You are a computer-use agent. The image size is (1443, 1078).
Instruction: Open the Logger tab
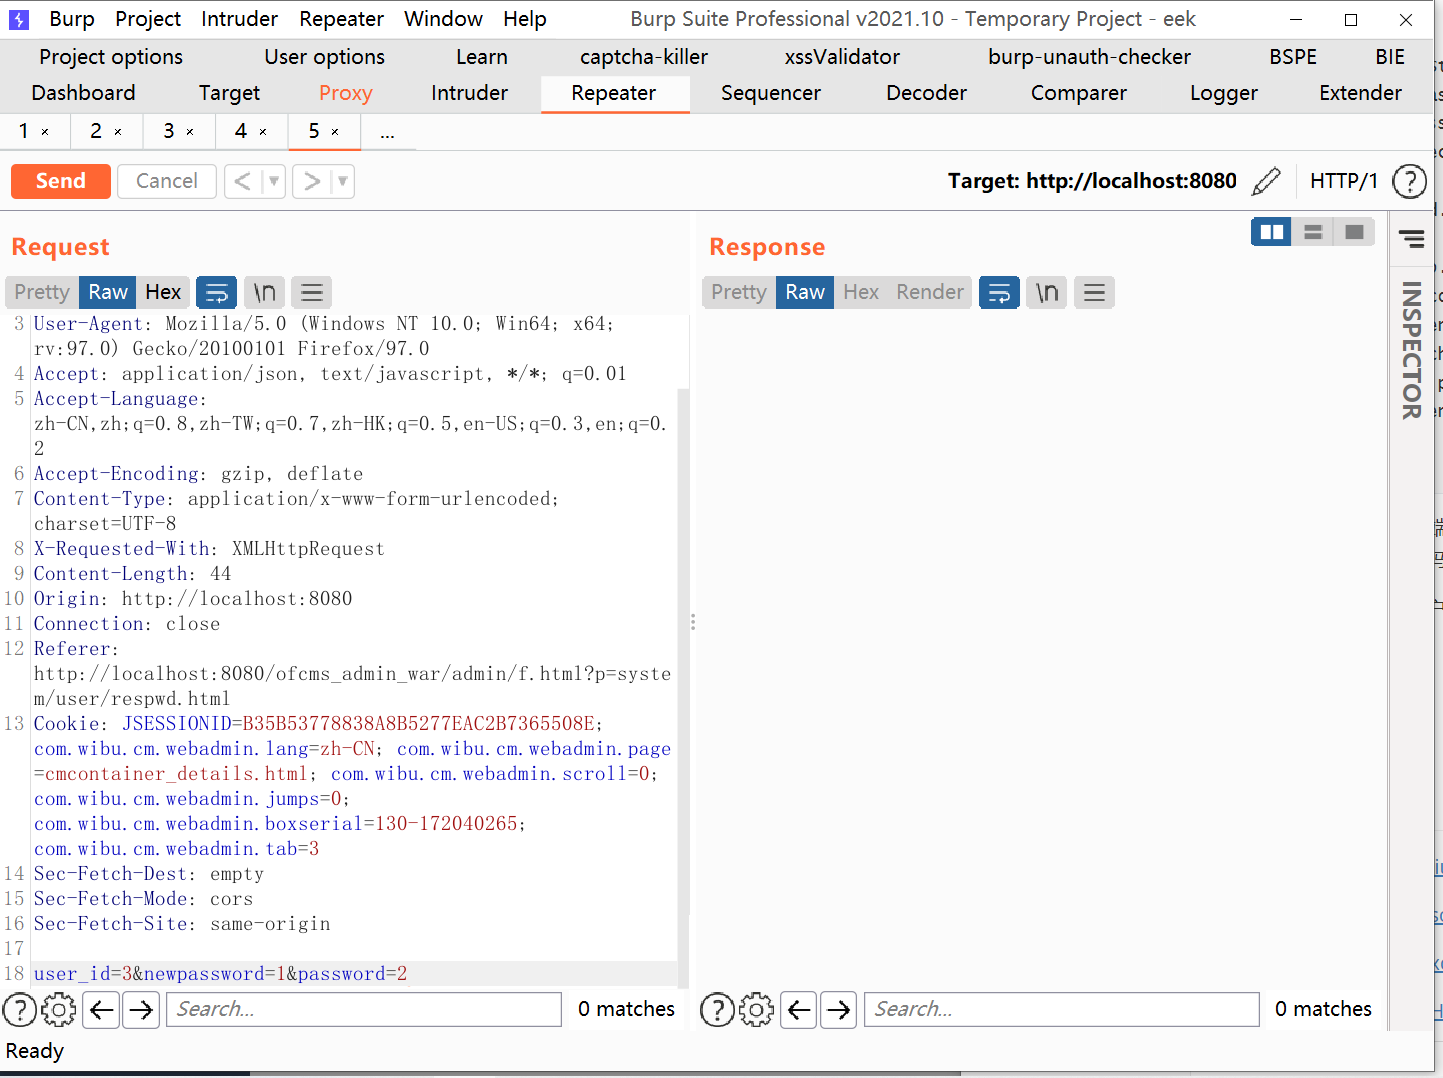[1224, 93]
